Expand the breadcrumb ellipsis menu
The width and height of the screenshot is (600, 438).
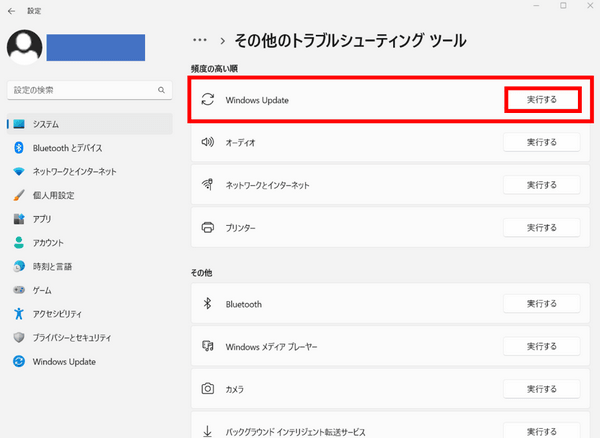tap(200, 40)
